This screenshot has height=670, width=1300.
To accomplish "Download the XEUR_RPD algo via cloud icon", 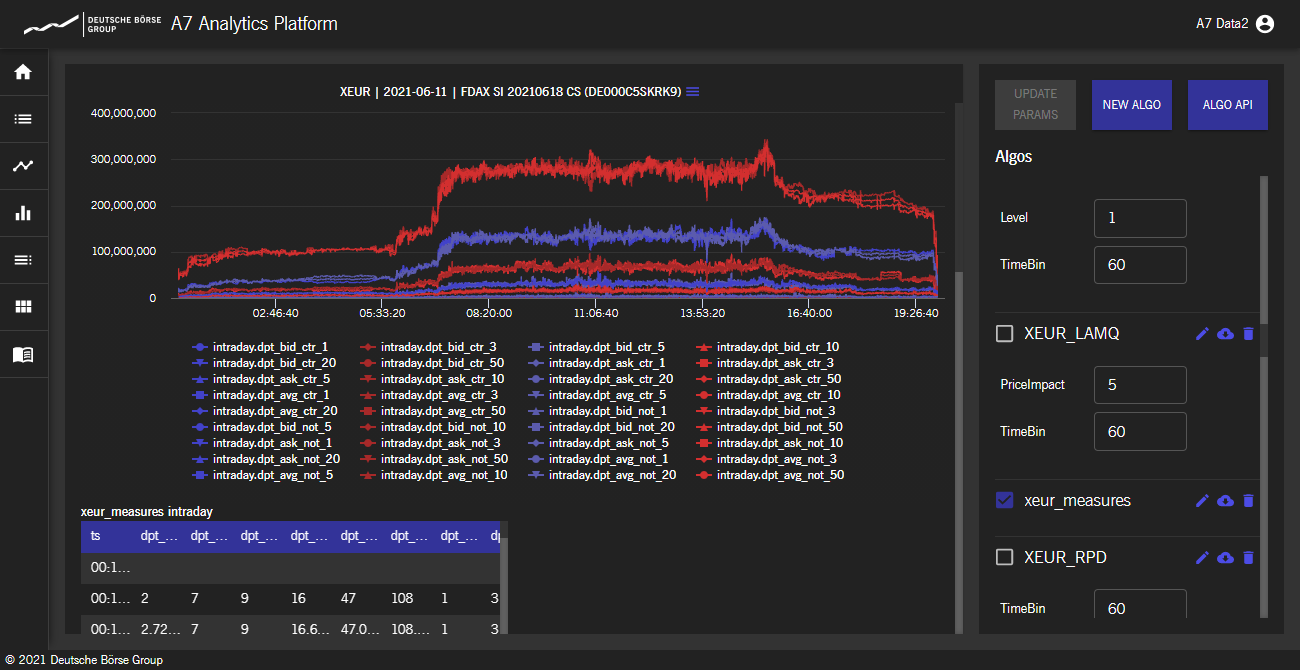I will [1225, 557].
